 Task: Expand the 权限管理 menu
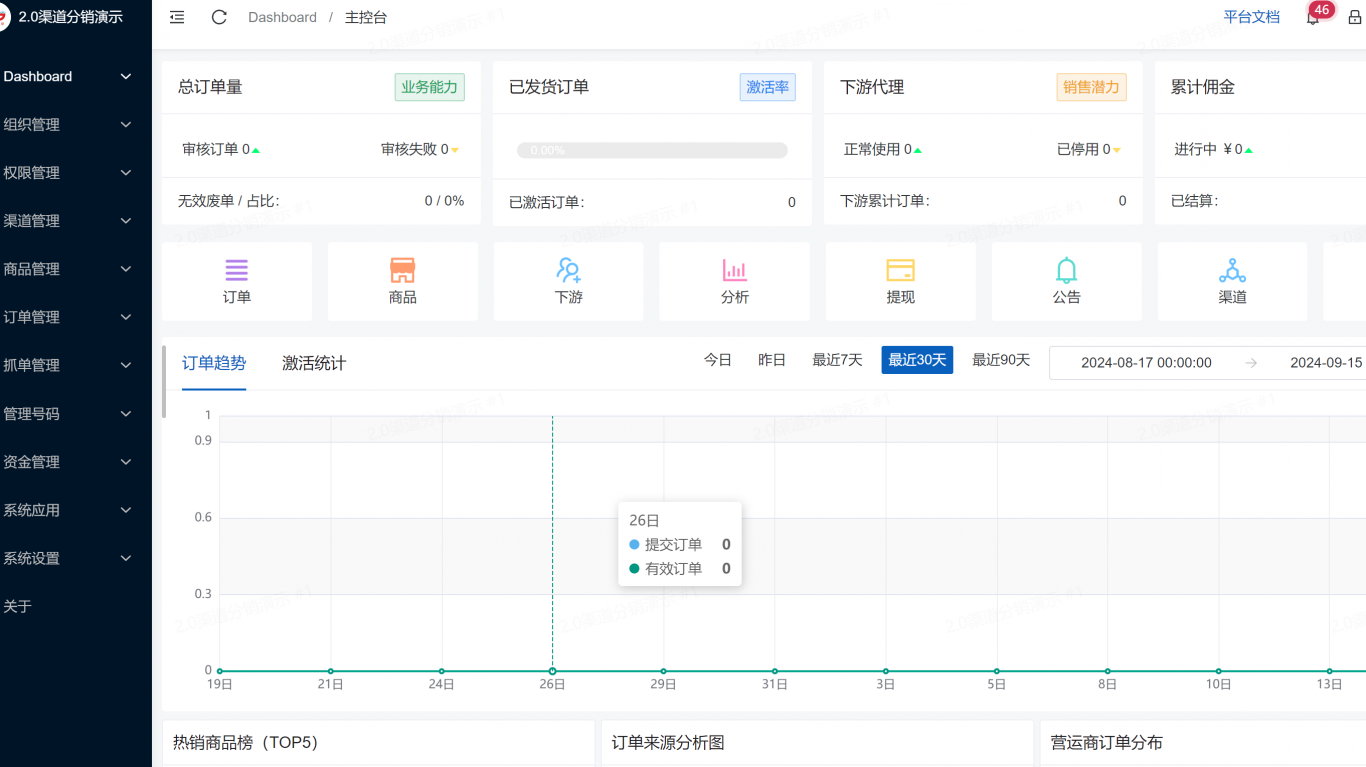pyautogui.click(x=76, y=173)
